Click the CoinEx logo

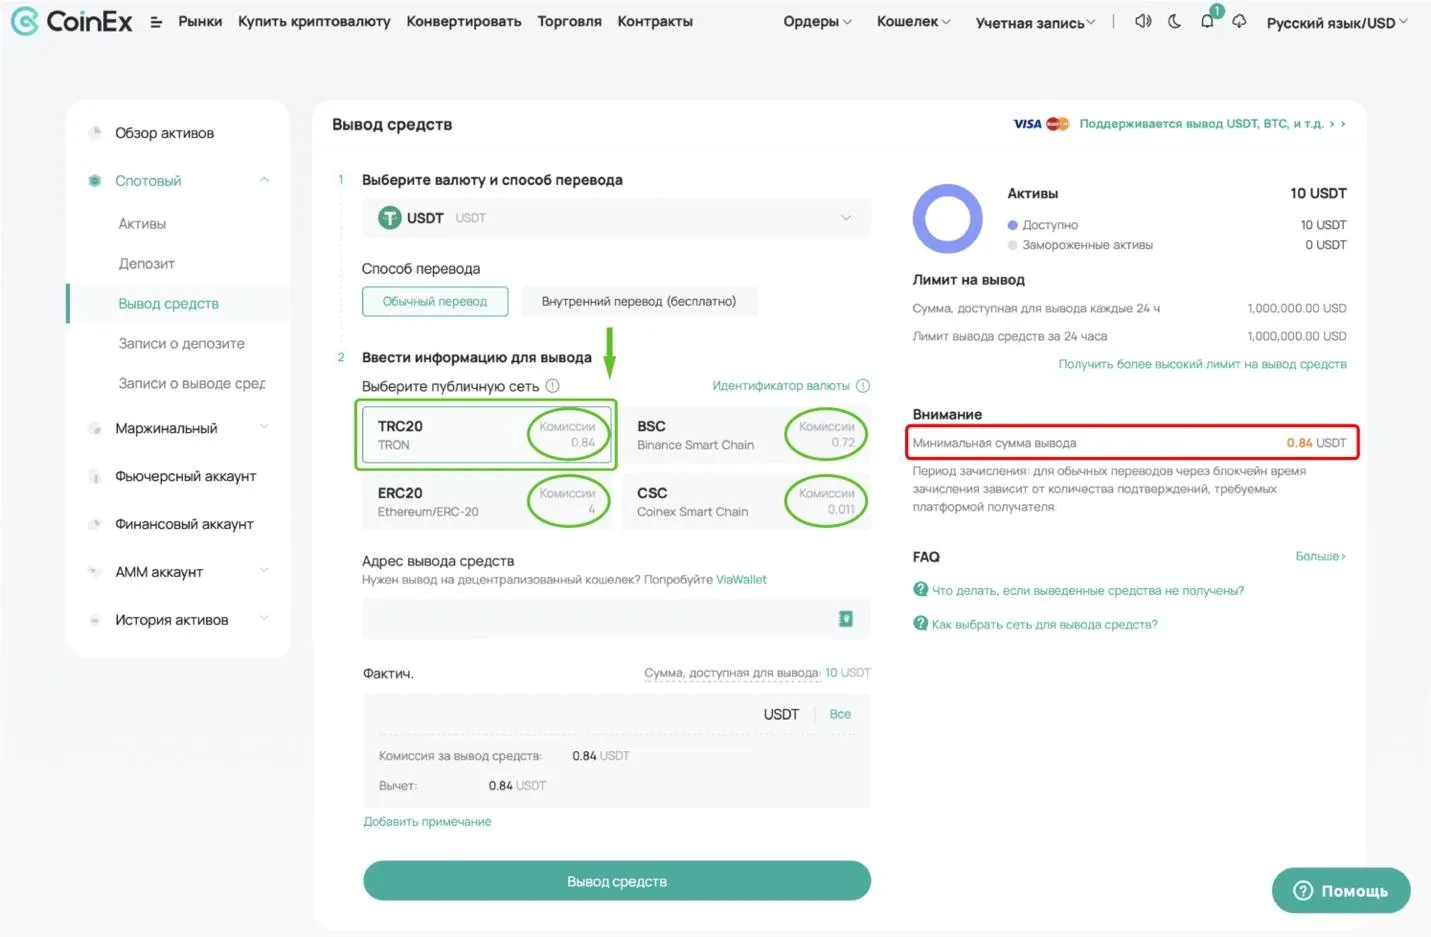[x=71, y=21]
